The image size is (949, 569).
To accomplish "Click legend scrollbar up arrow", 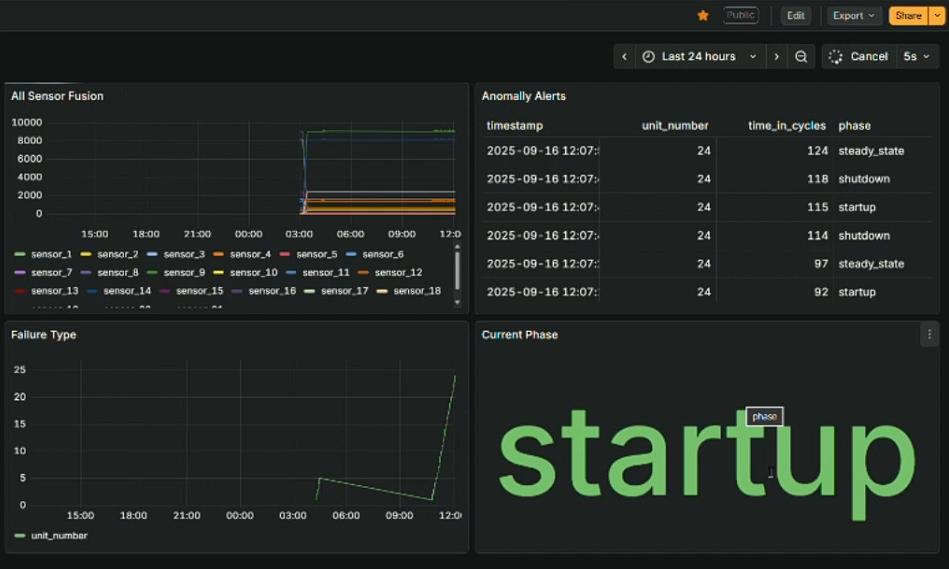I will [457, 247].
